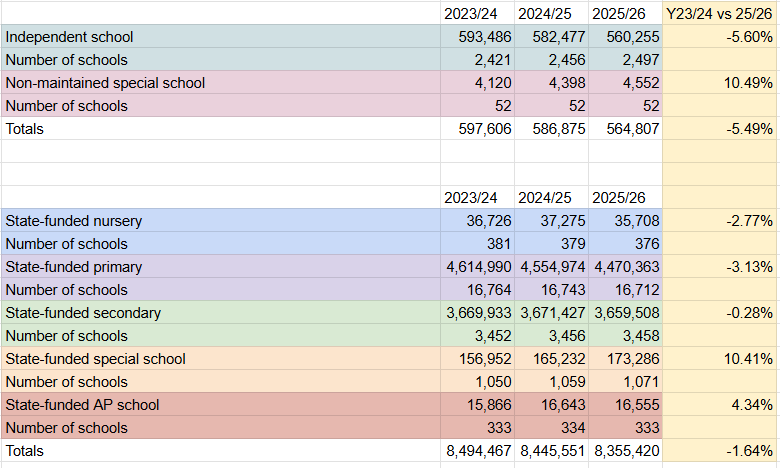Select the 4.34% cell
780x468 pixels.
click(721, 405)
